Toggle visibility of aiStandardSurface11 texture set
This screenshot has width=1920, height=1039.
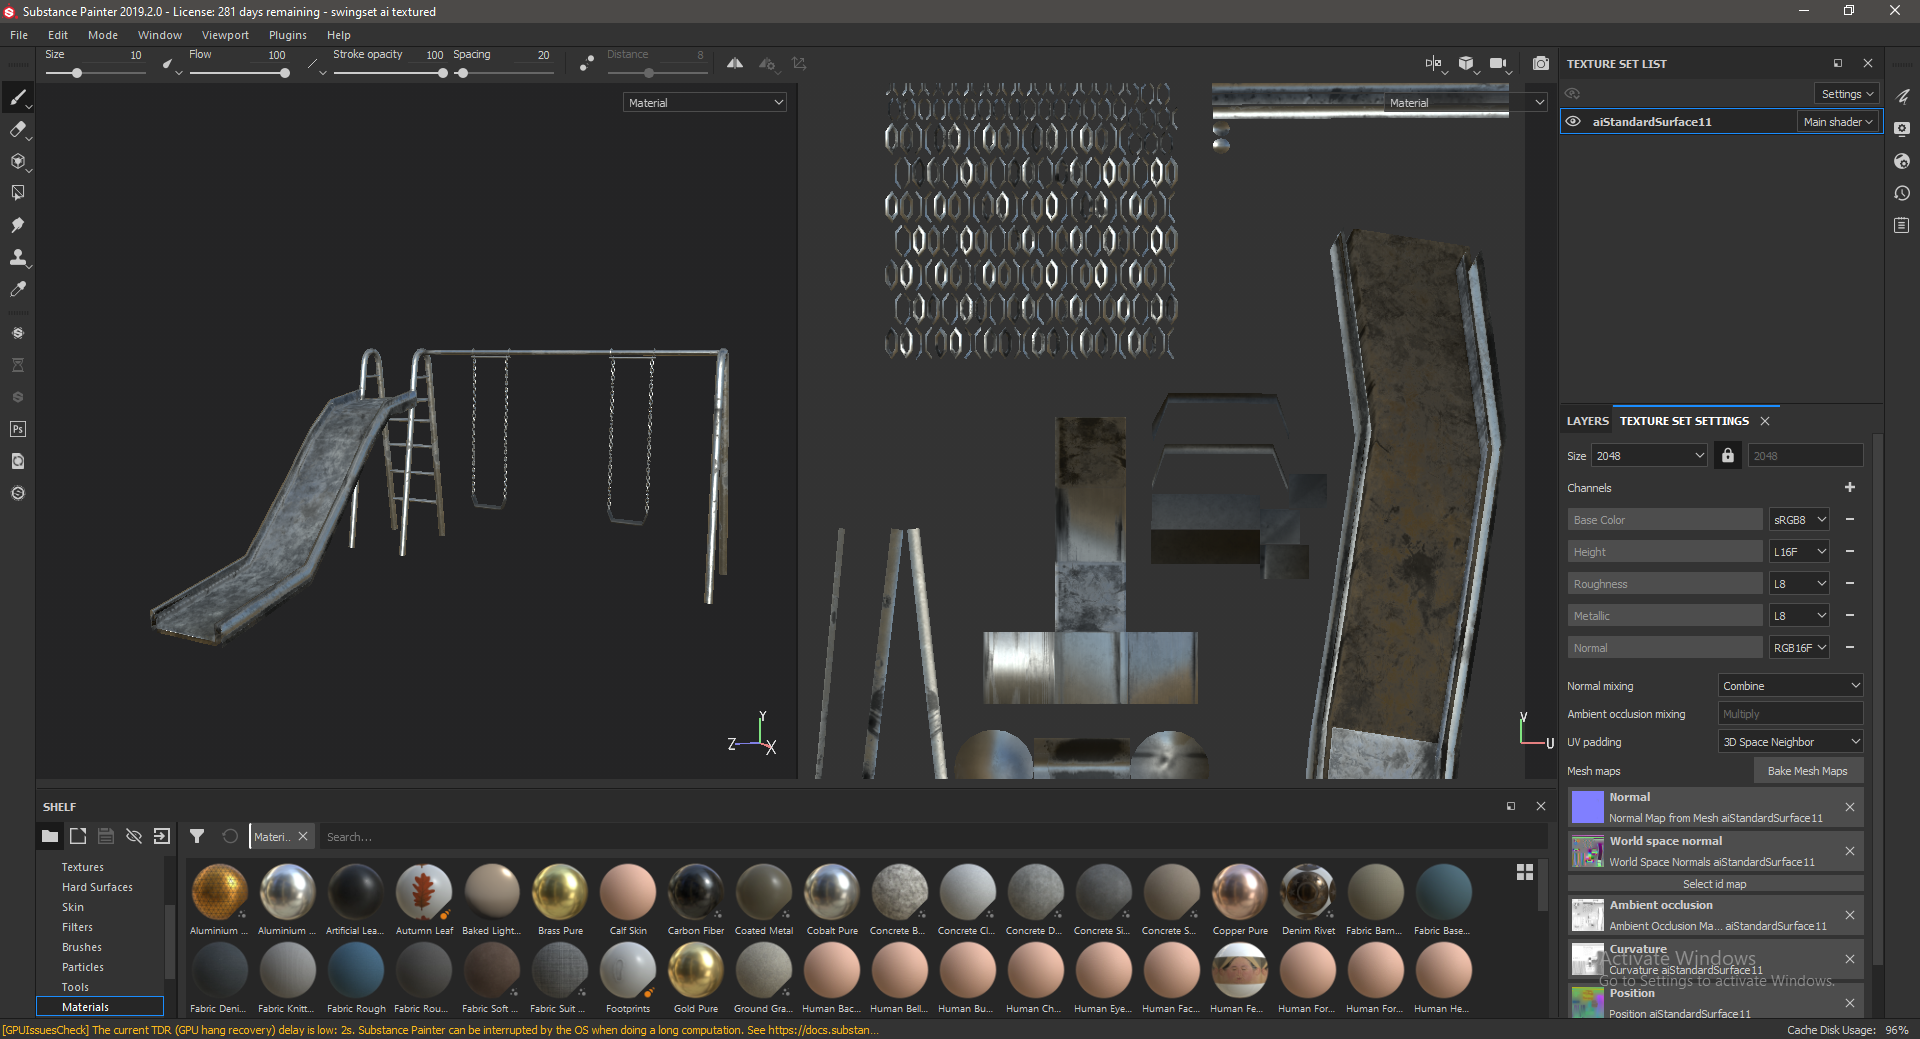[1573, 121]
